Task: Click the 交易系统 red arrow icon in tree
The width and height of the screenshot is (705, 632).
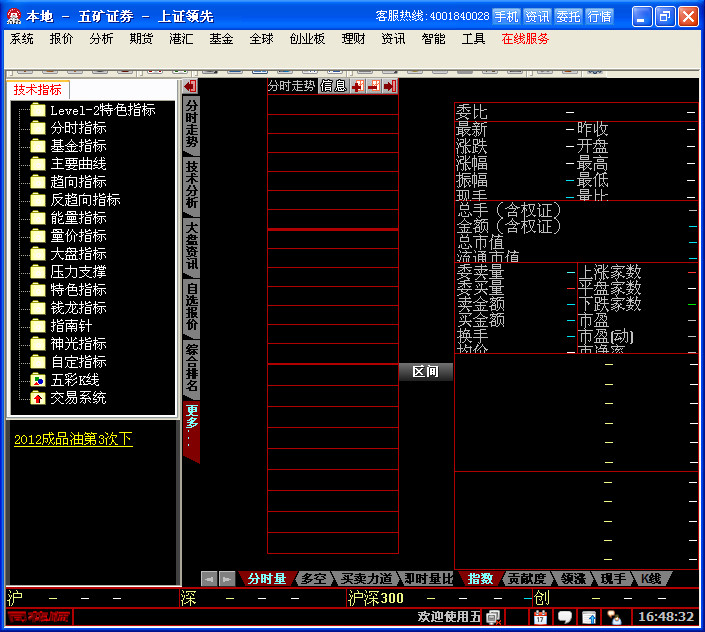Action: coord(38,398)
